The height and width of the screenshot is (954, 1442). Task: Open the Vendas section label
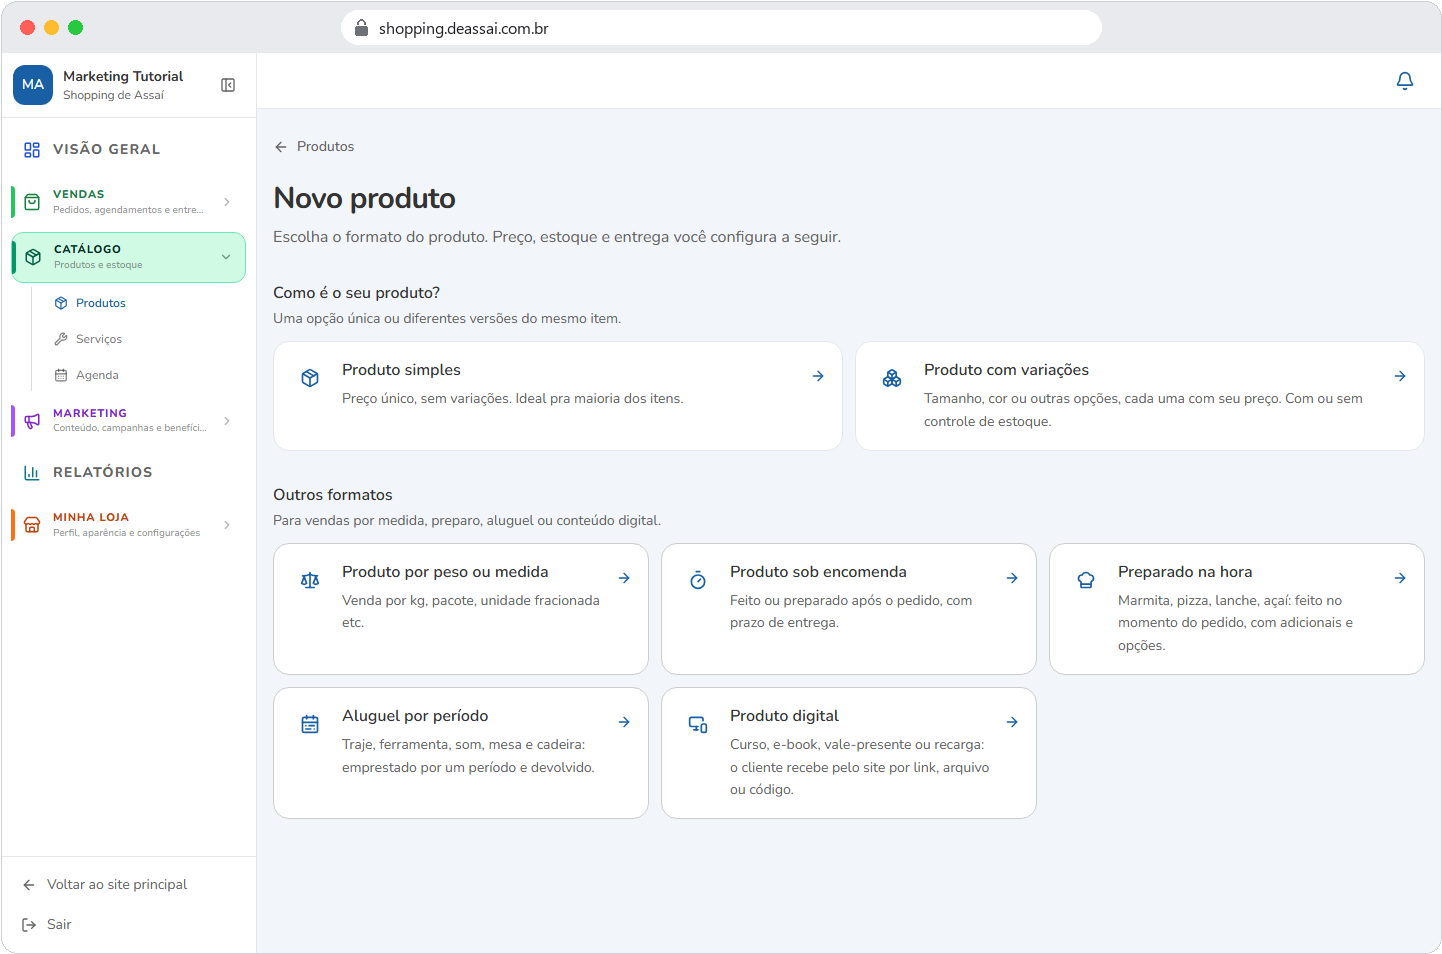click(x=79, y=194)
